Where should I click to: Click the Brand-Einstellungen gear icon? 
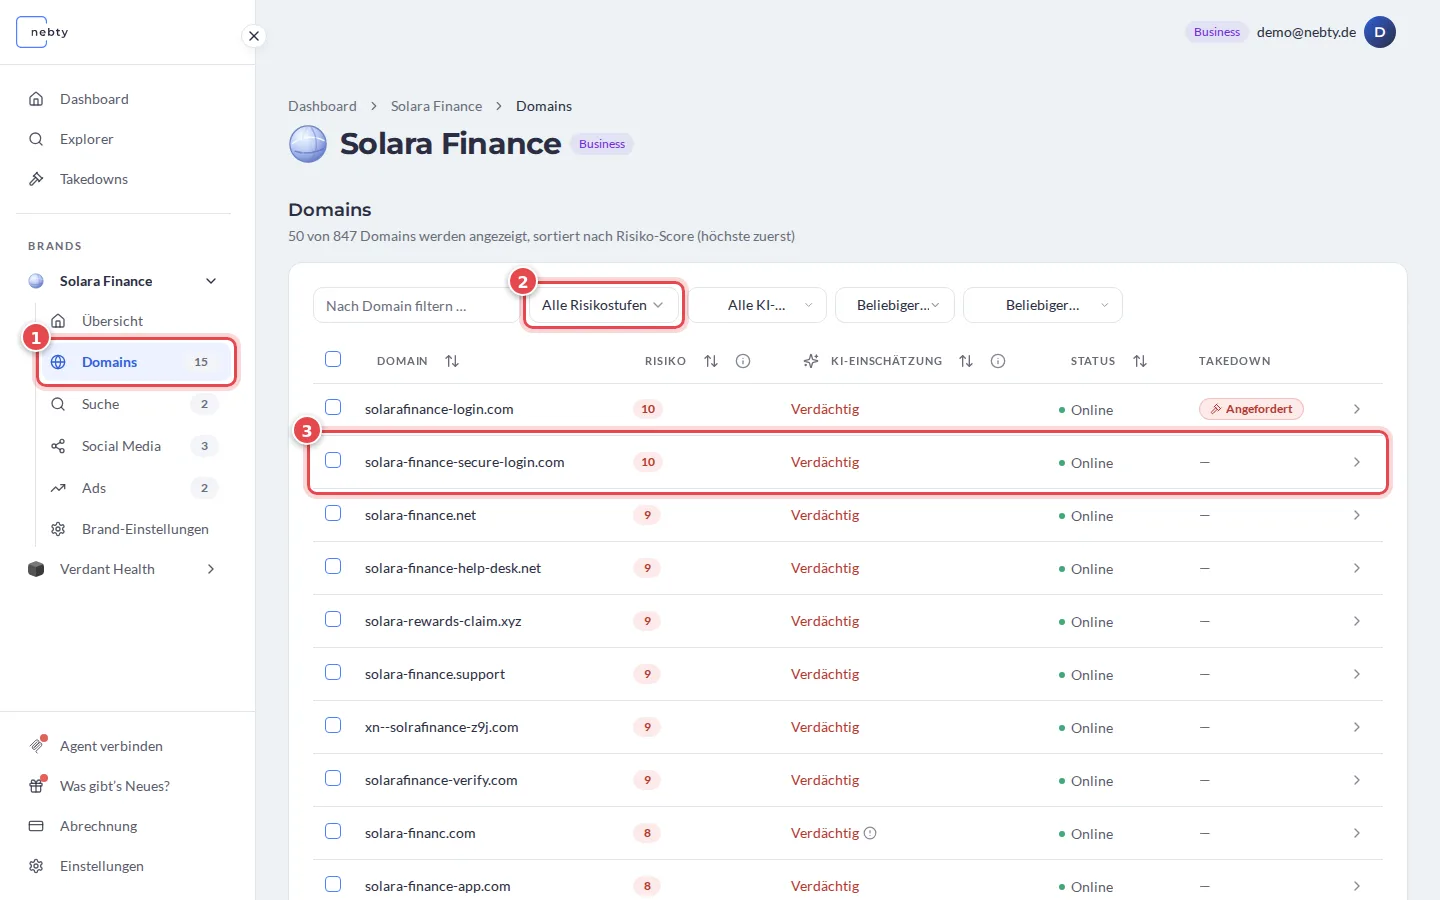tap(58, 529)
